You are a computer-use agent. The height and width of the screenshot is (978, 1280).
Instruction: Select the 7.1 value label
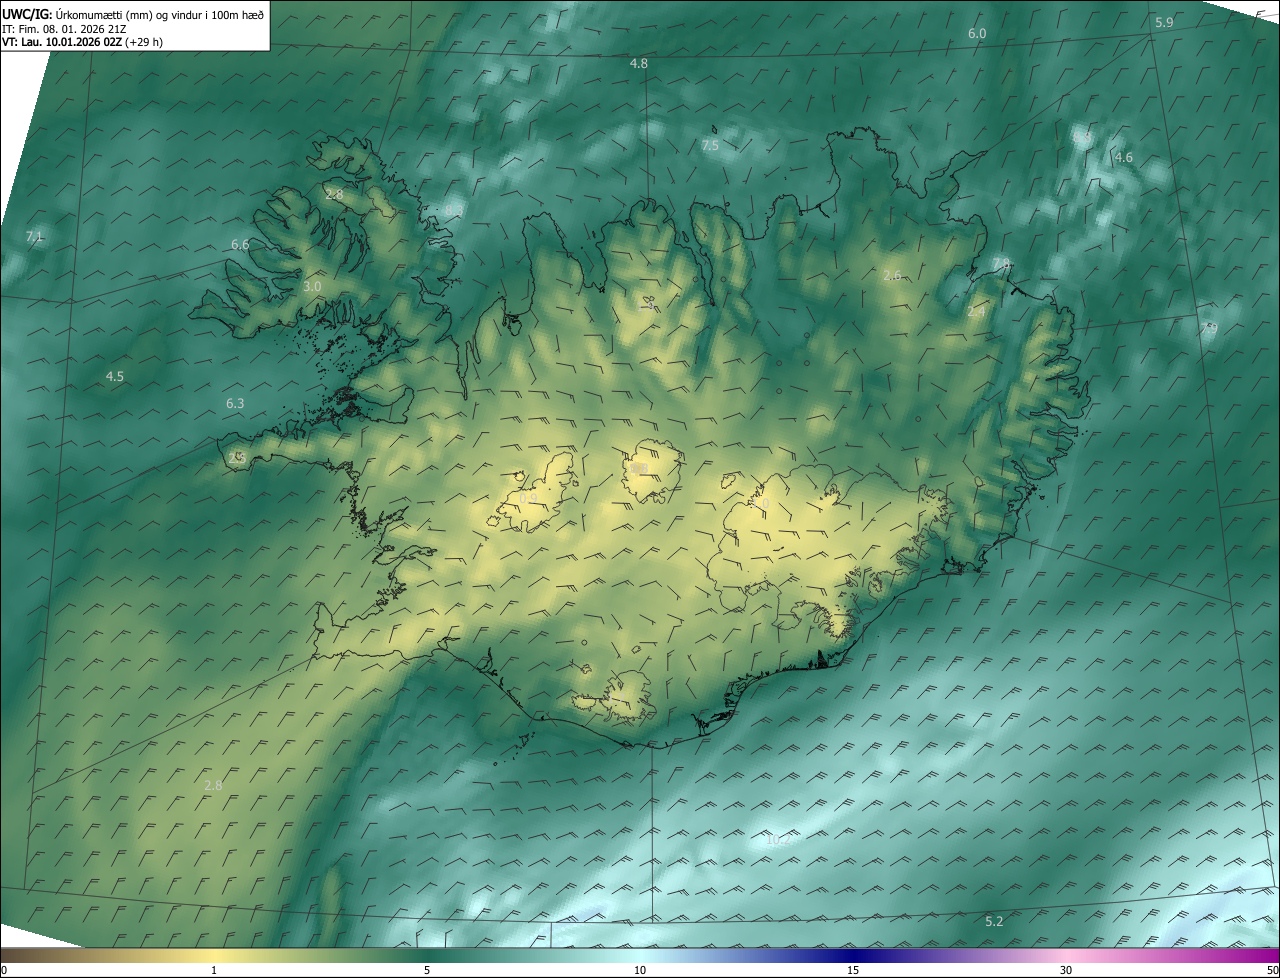(x=35, y=237)
